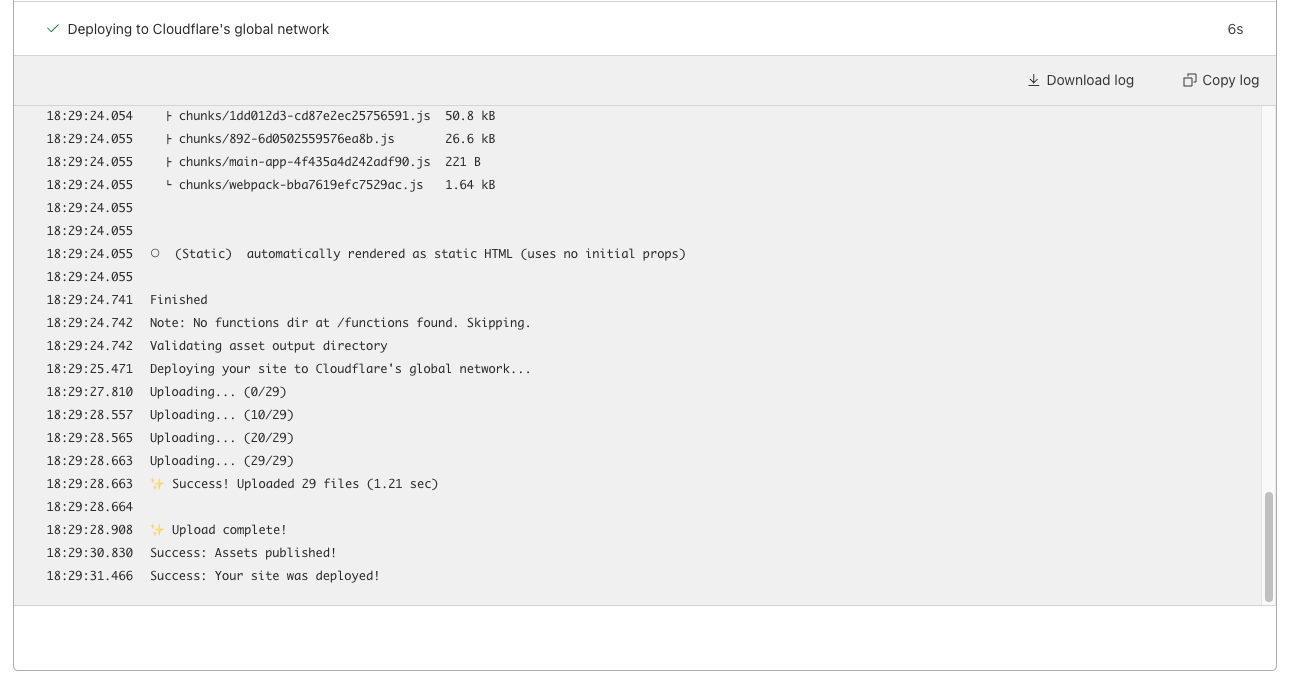Click the Download log button
Viewport: 1291px width, 688px height.
(1080, 80)
